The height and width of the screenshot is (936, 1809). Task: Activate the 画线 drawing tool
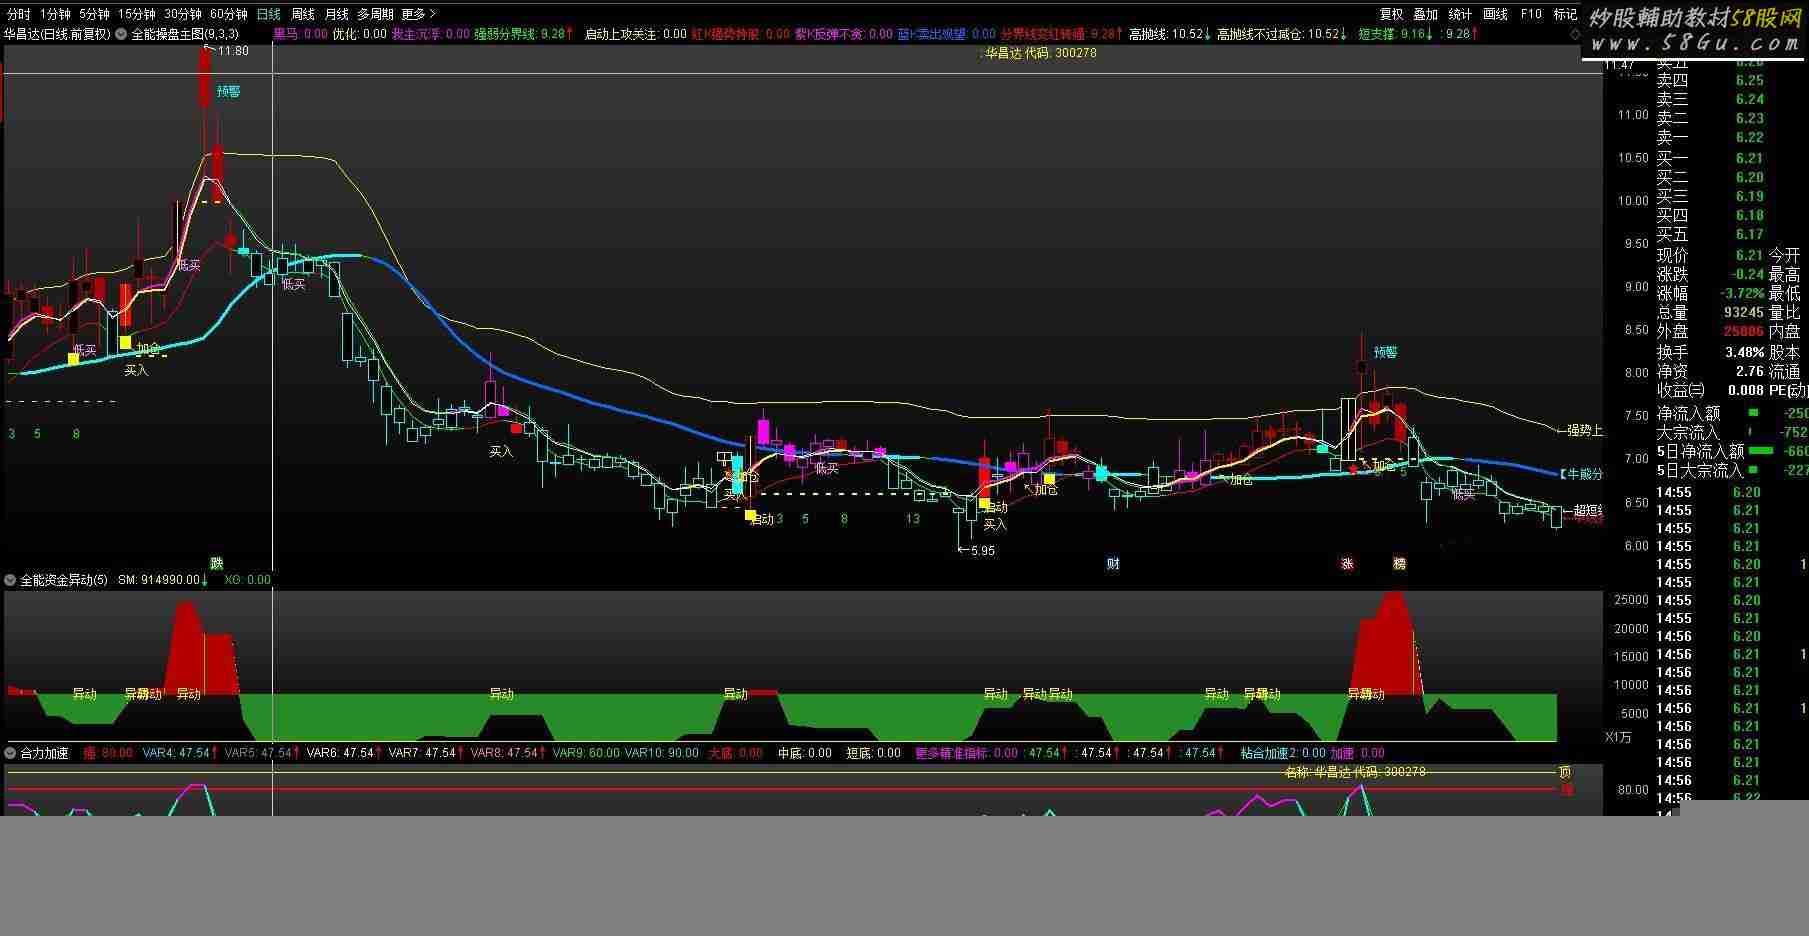(x=1495, y=14)
